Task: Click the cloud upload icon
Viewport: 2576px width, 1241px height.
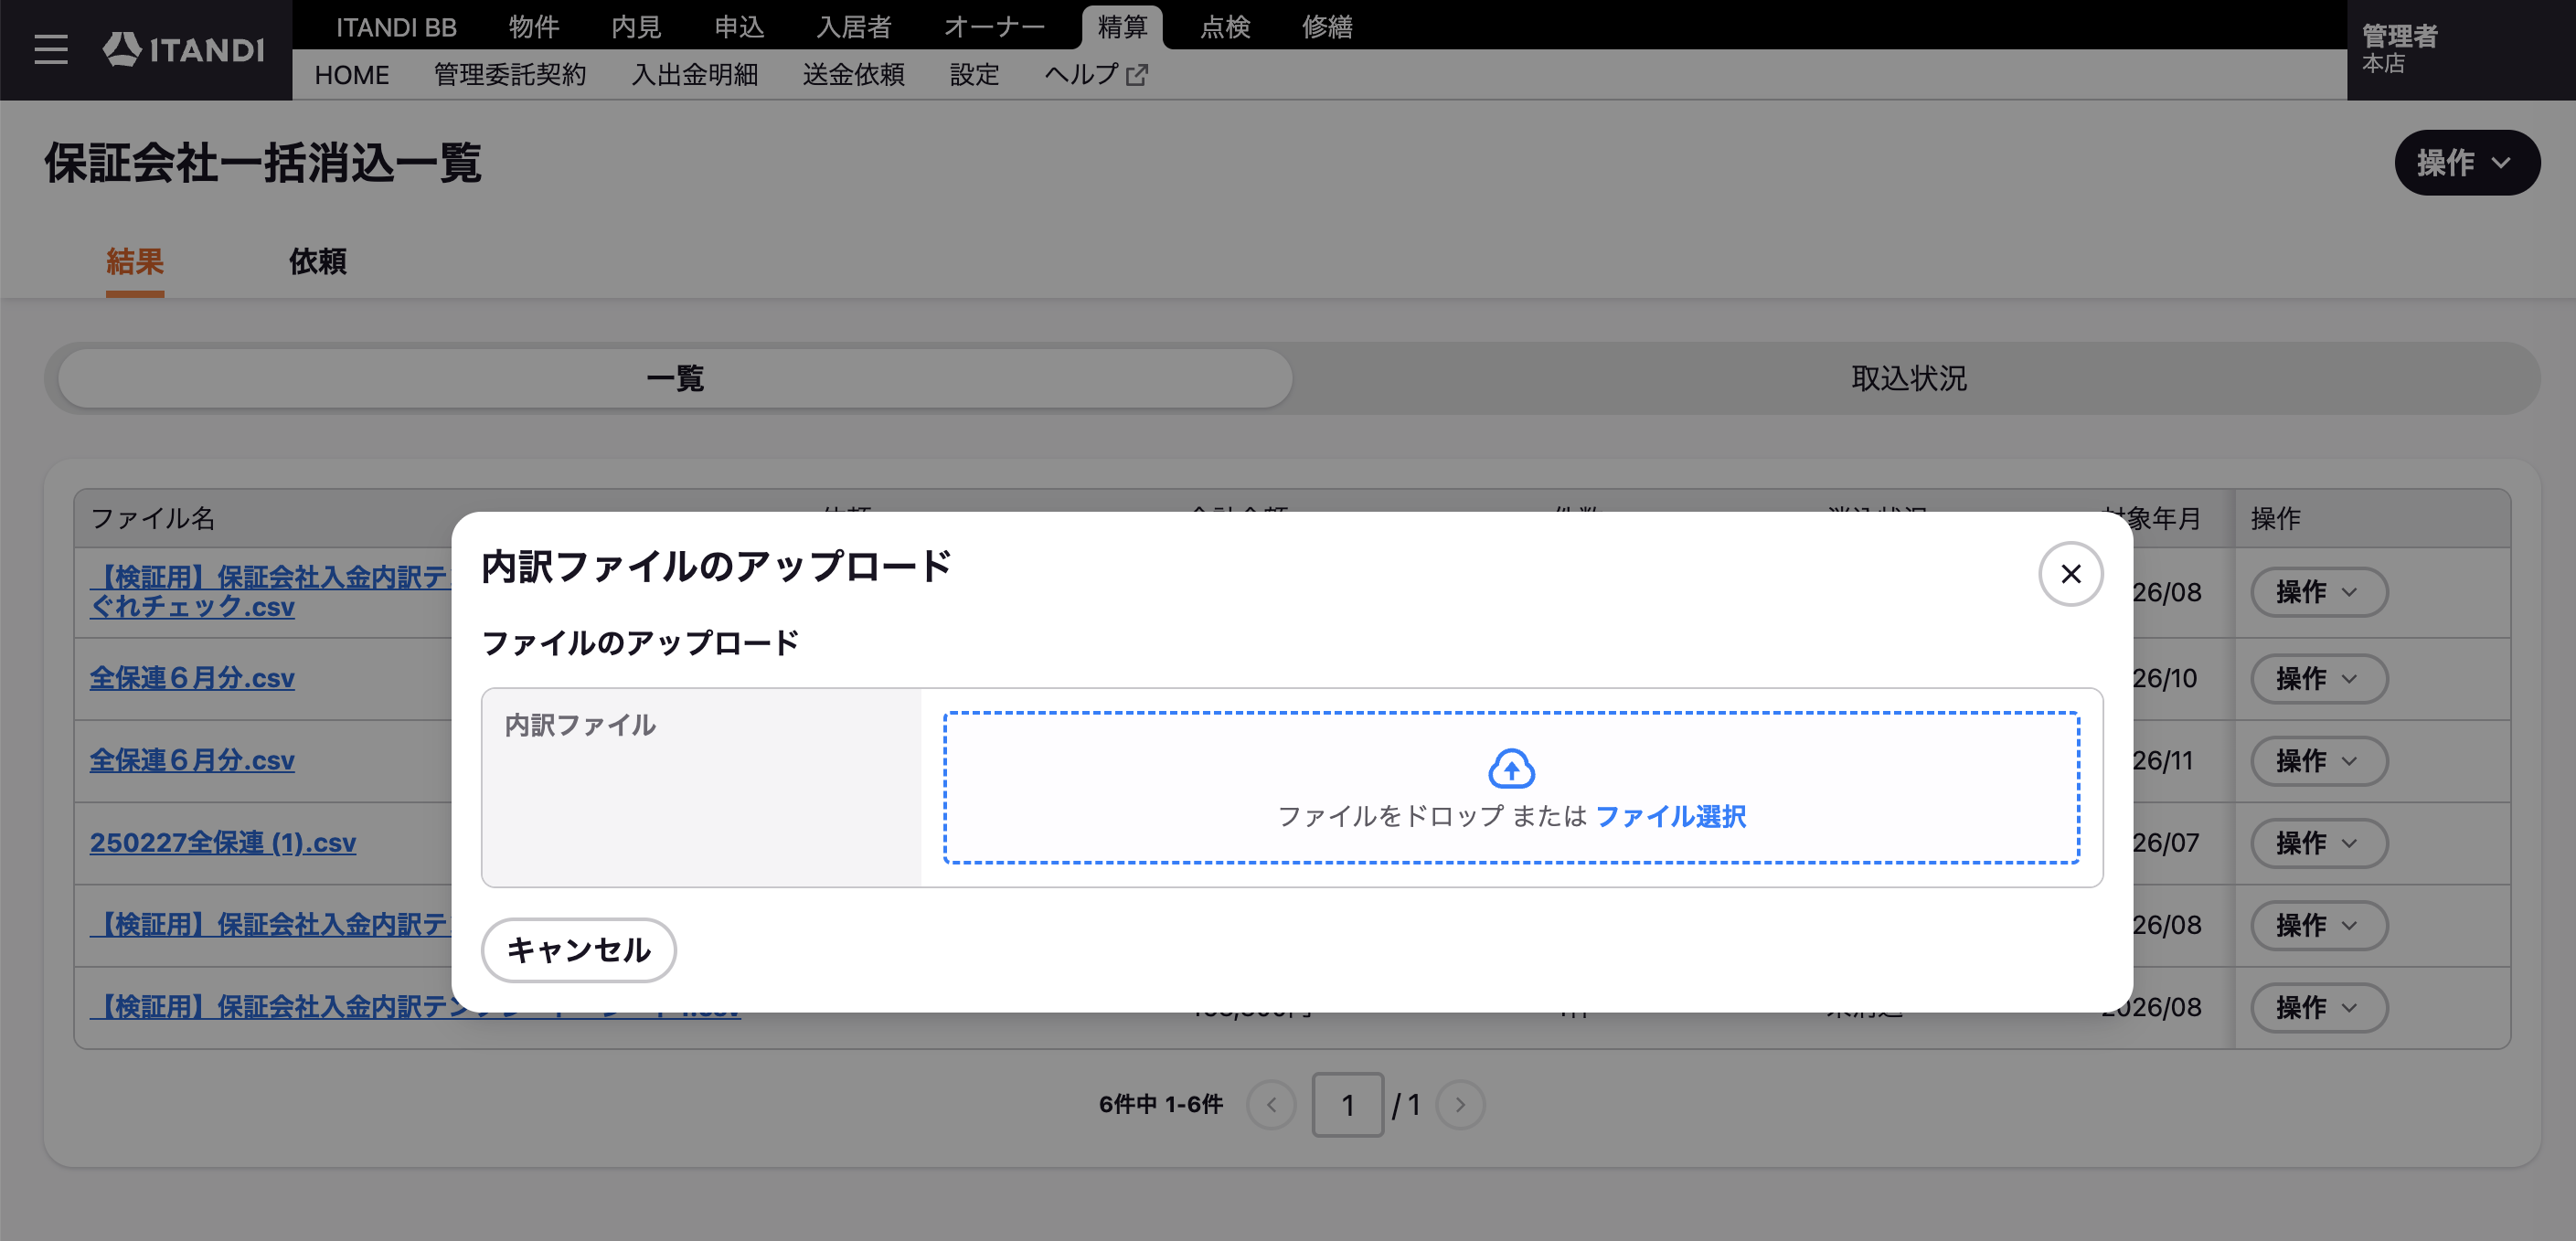Action: tap(1511, 768)
